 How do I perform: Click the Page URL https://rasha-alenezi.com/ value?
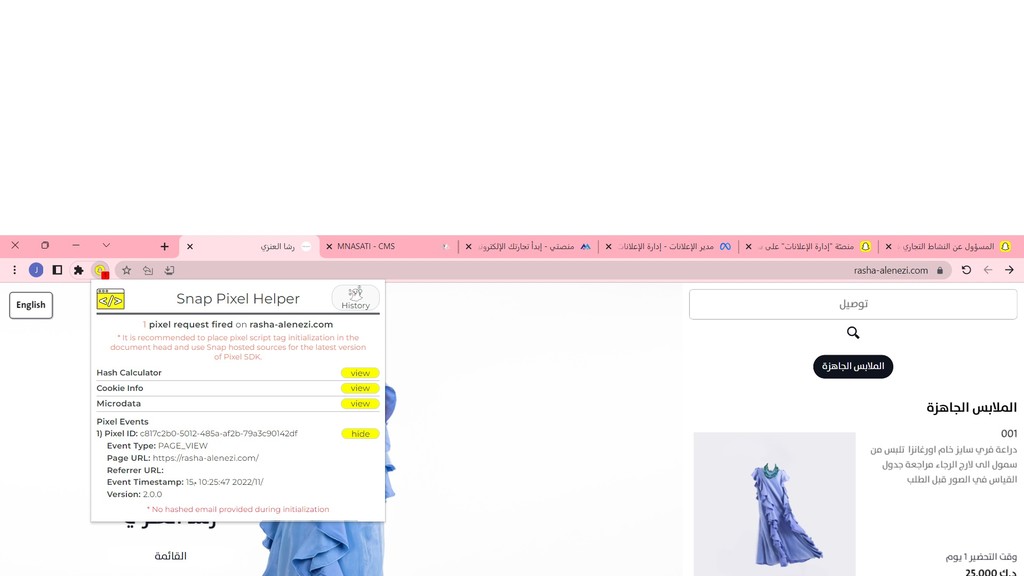point(206,458)
